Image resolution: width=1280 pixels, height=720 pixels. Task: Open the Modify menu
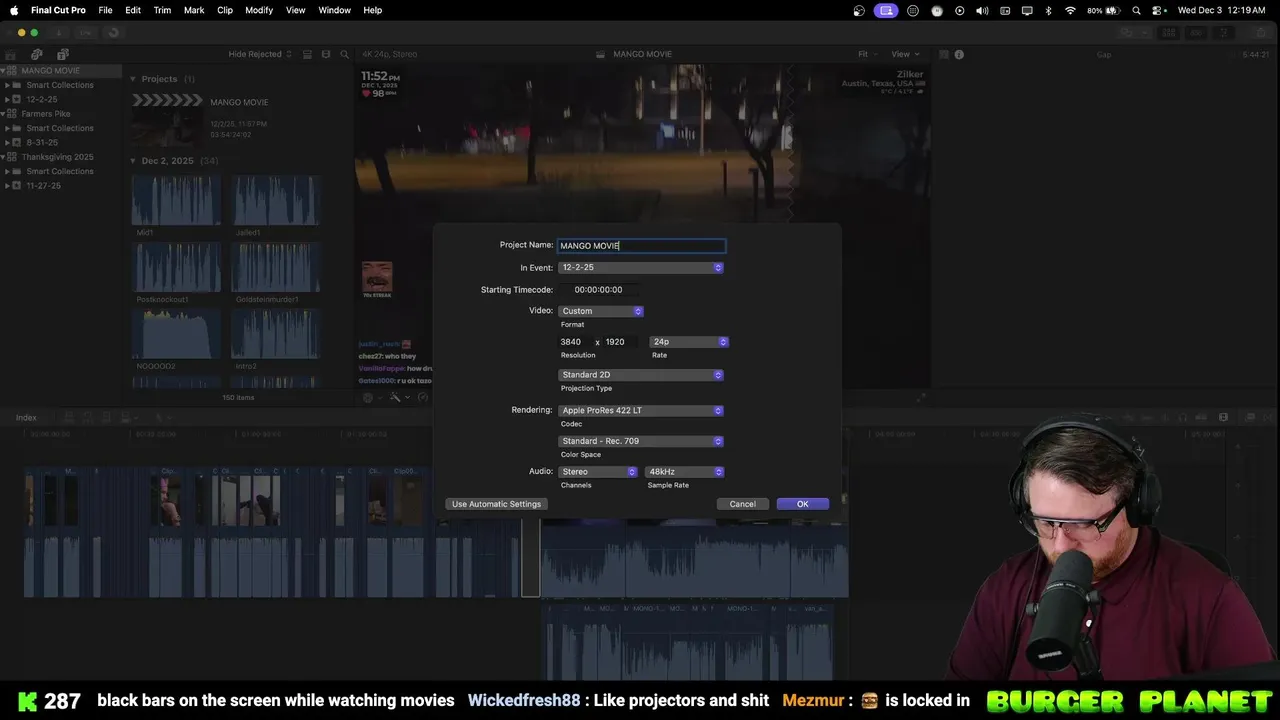259,10
